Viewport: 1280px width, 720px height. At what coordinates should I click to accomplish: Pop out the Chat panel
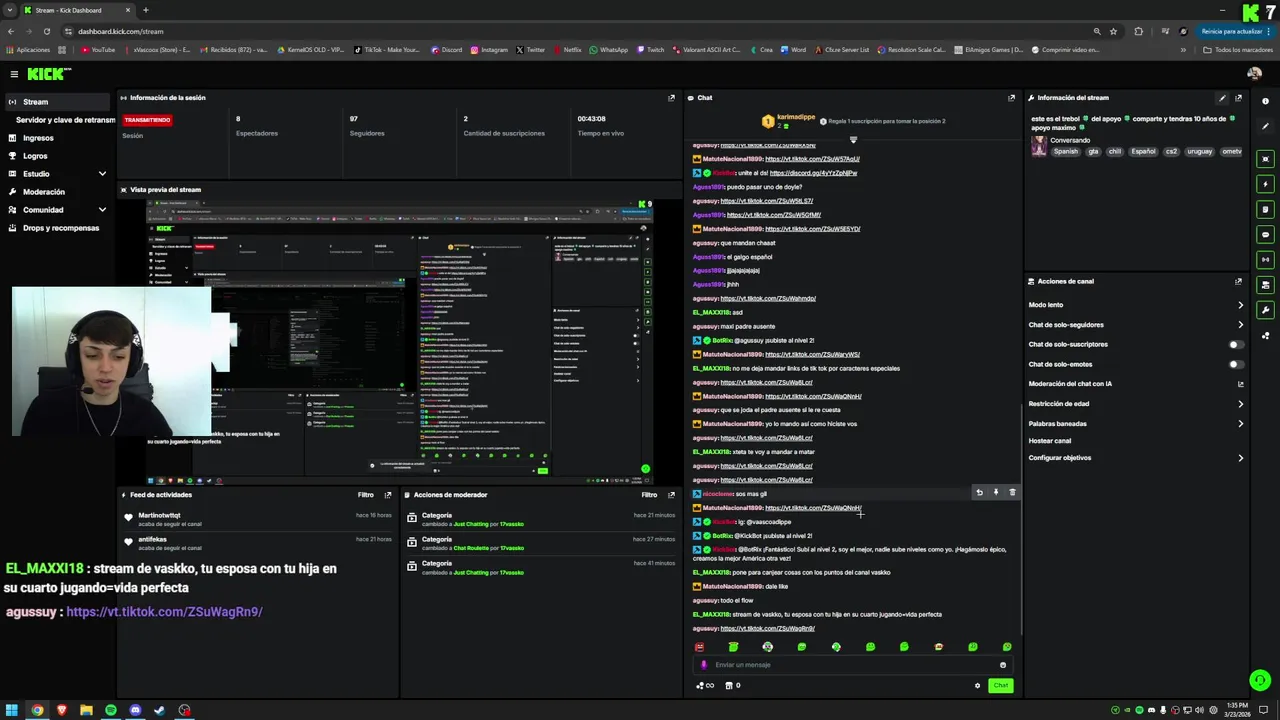pos(1011,98)
